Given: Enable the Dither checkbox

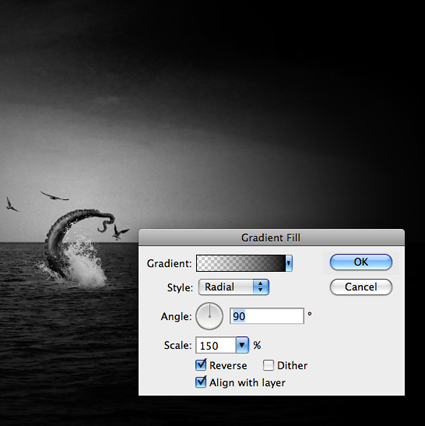Looking at the screenshot, I should (x=268, y=365).
